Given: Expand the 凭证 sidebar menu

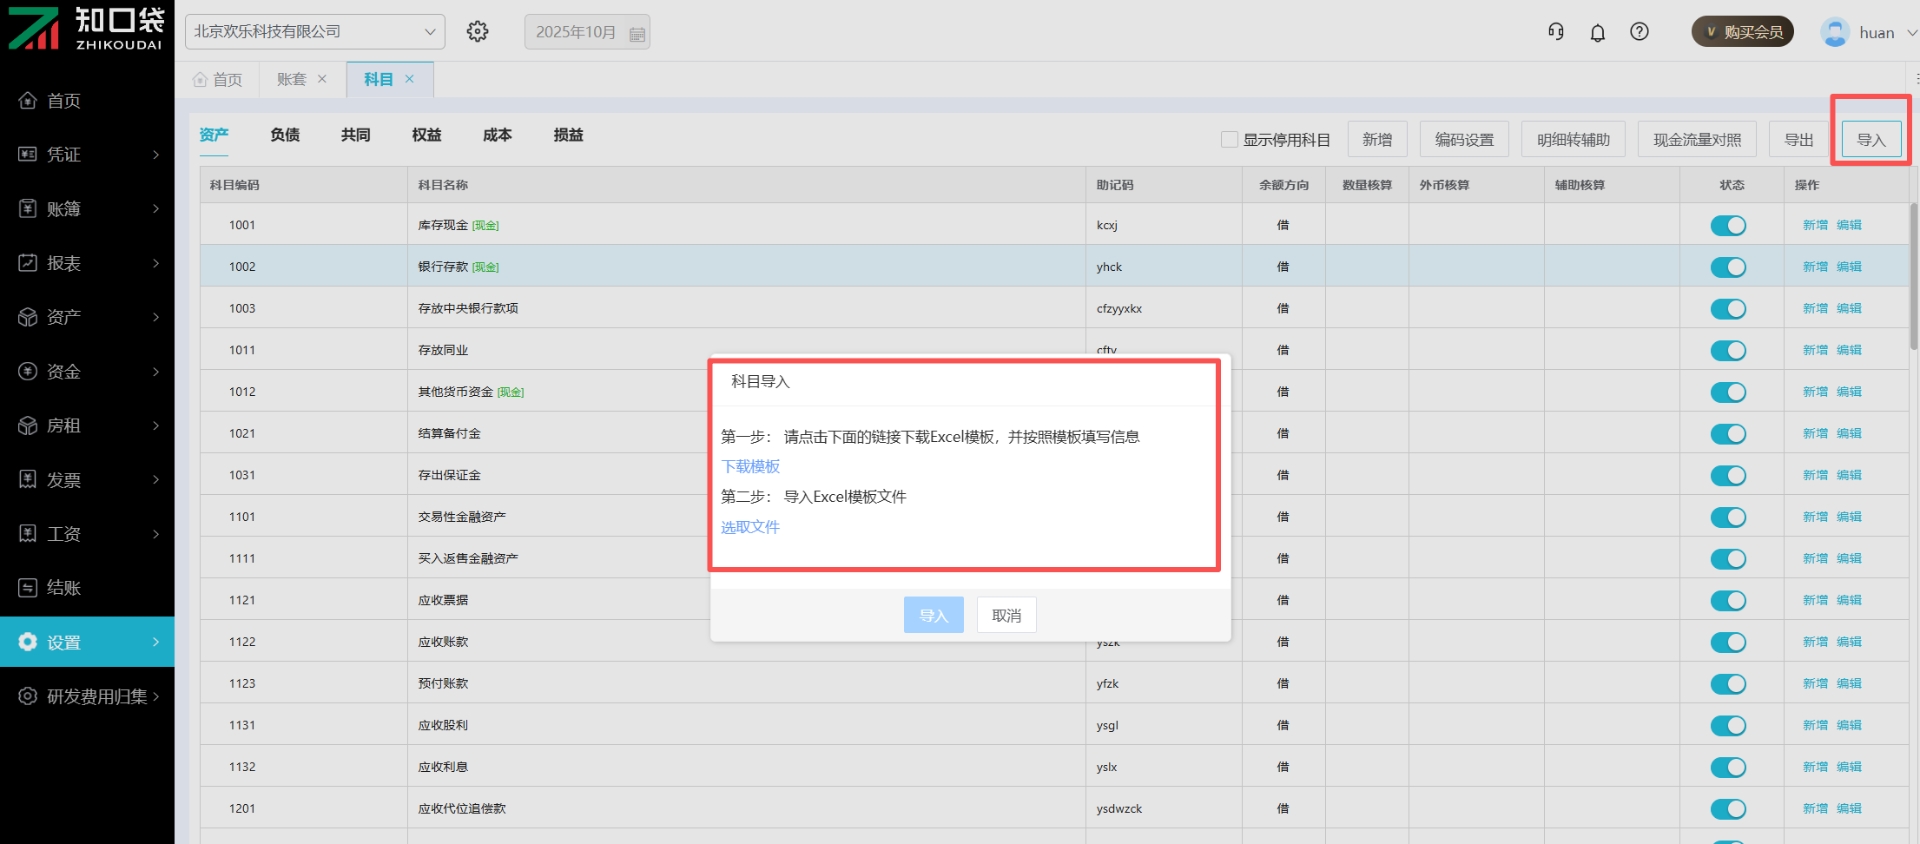Looking at the screenshot, I should pos(88,155).
